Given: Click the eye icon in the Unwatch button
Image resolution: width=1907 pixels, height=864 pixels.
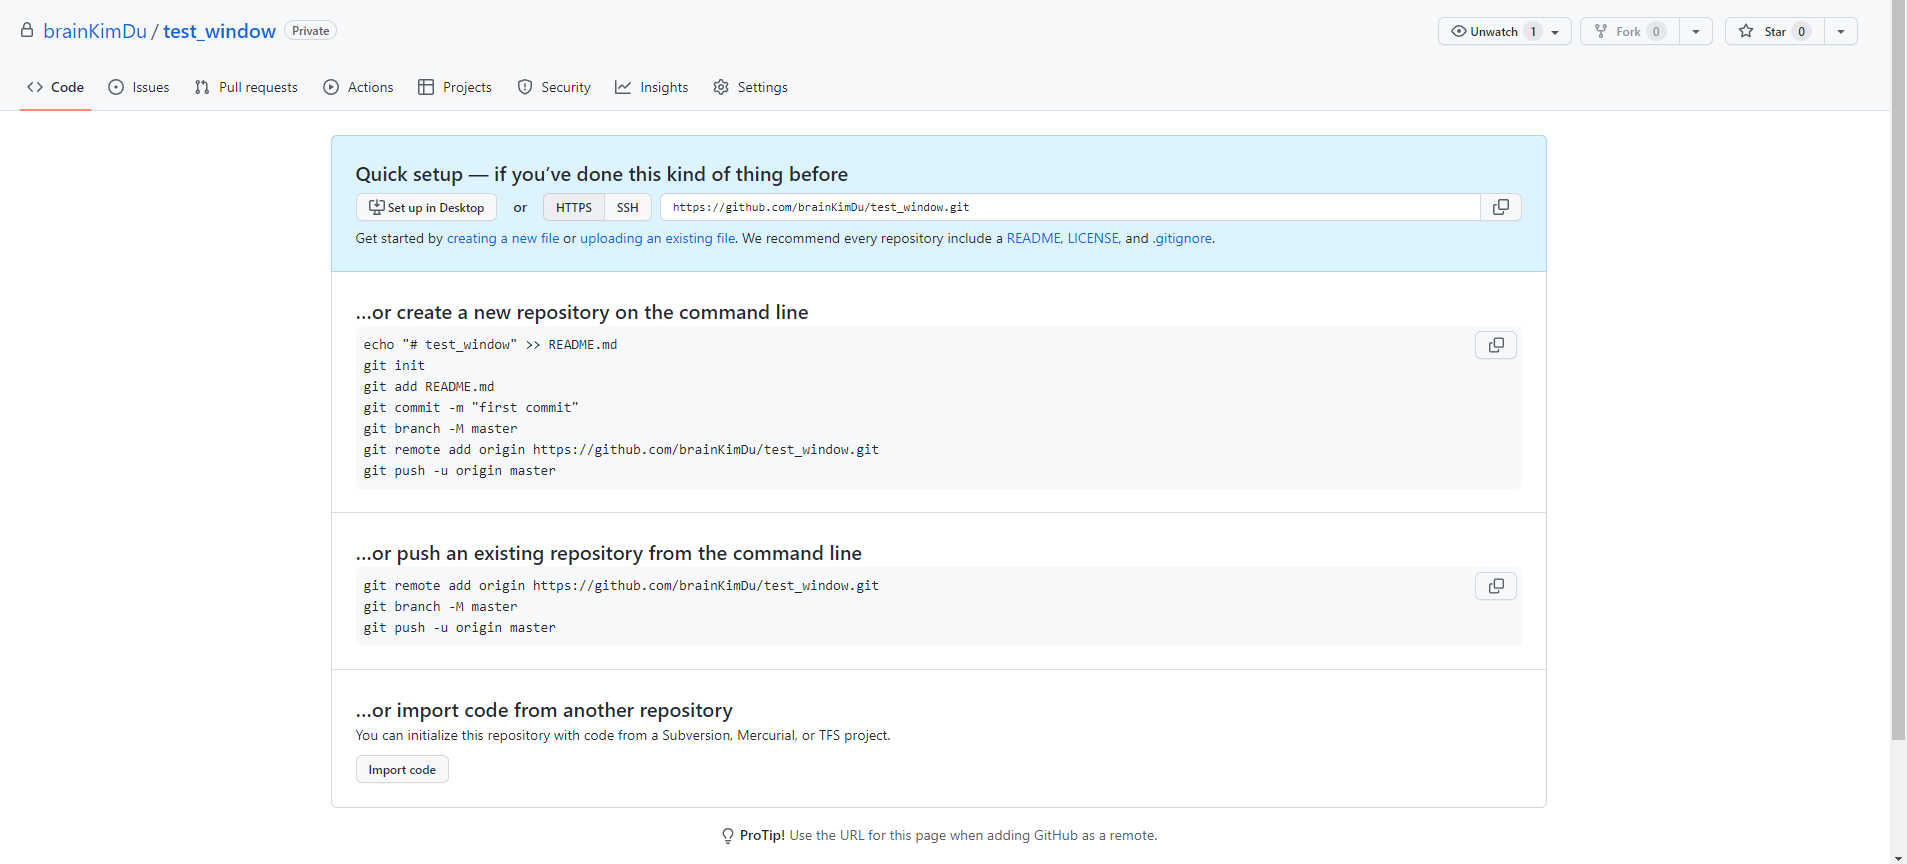Looking at the screenshot, I should click(1458, 31).
